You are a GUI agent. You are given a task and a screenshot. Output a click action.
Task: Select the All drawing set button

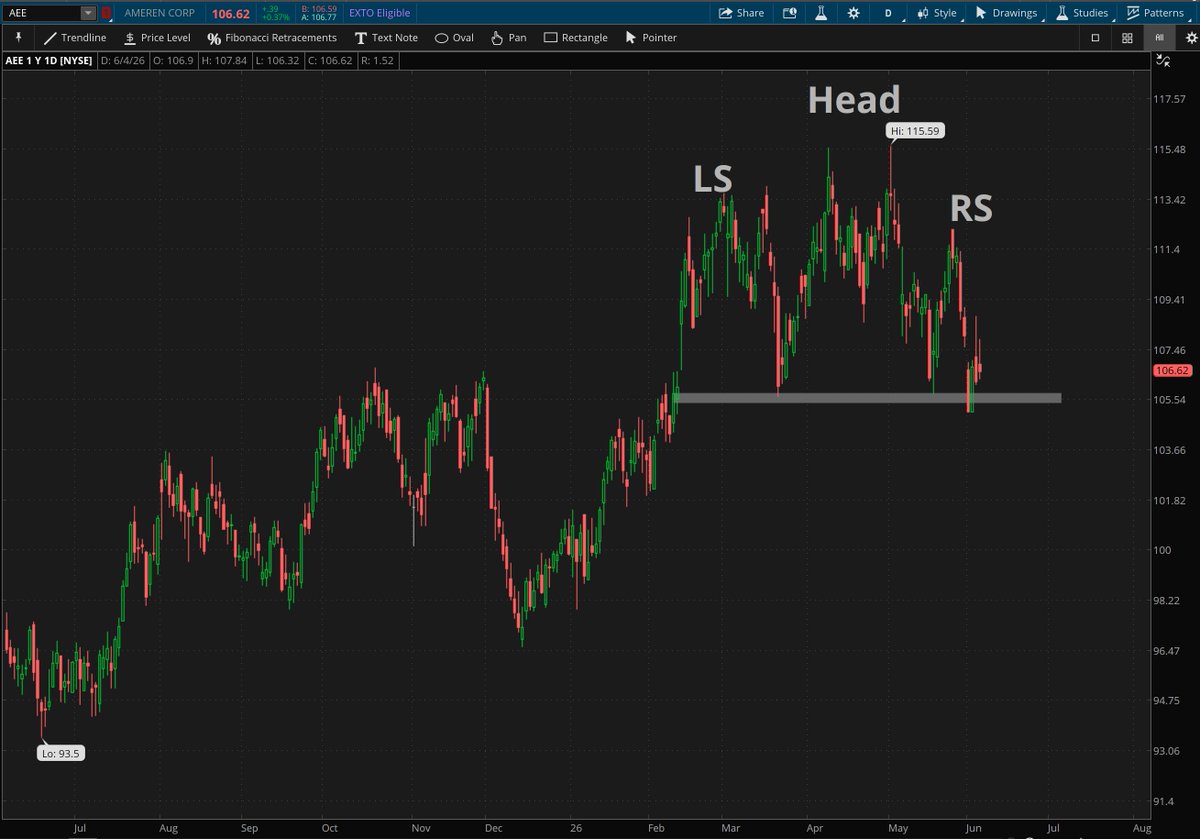(x=1159, y=37)
